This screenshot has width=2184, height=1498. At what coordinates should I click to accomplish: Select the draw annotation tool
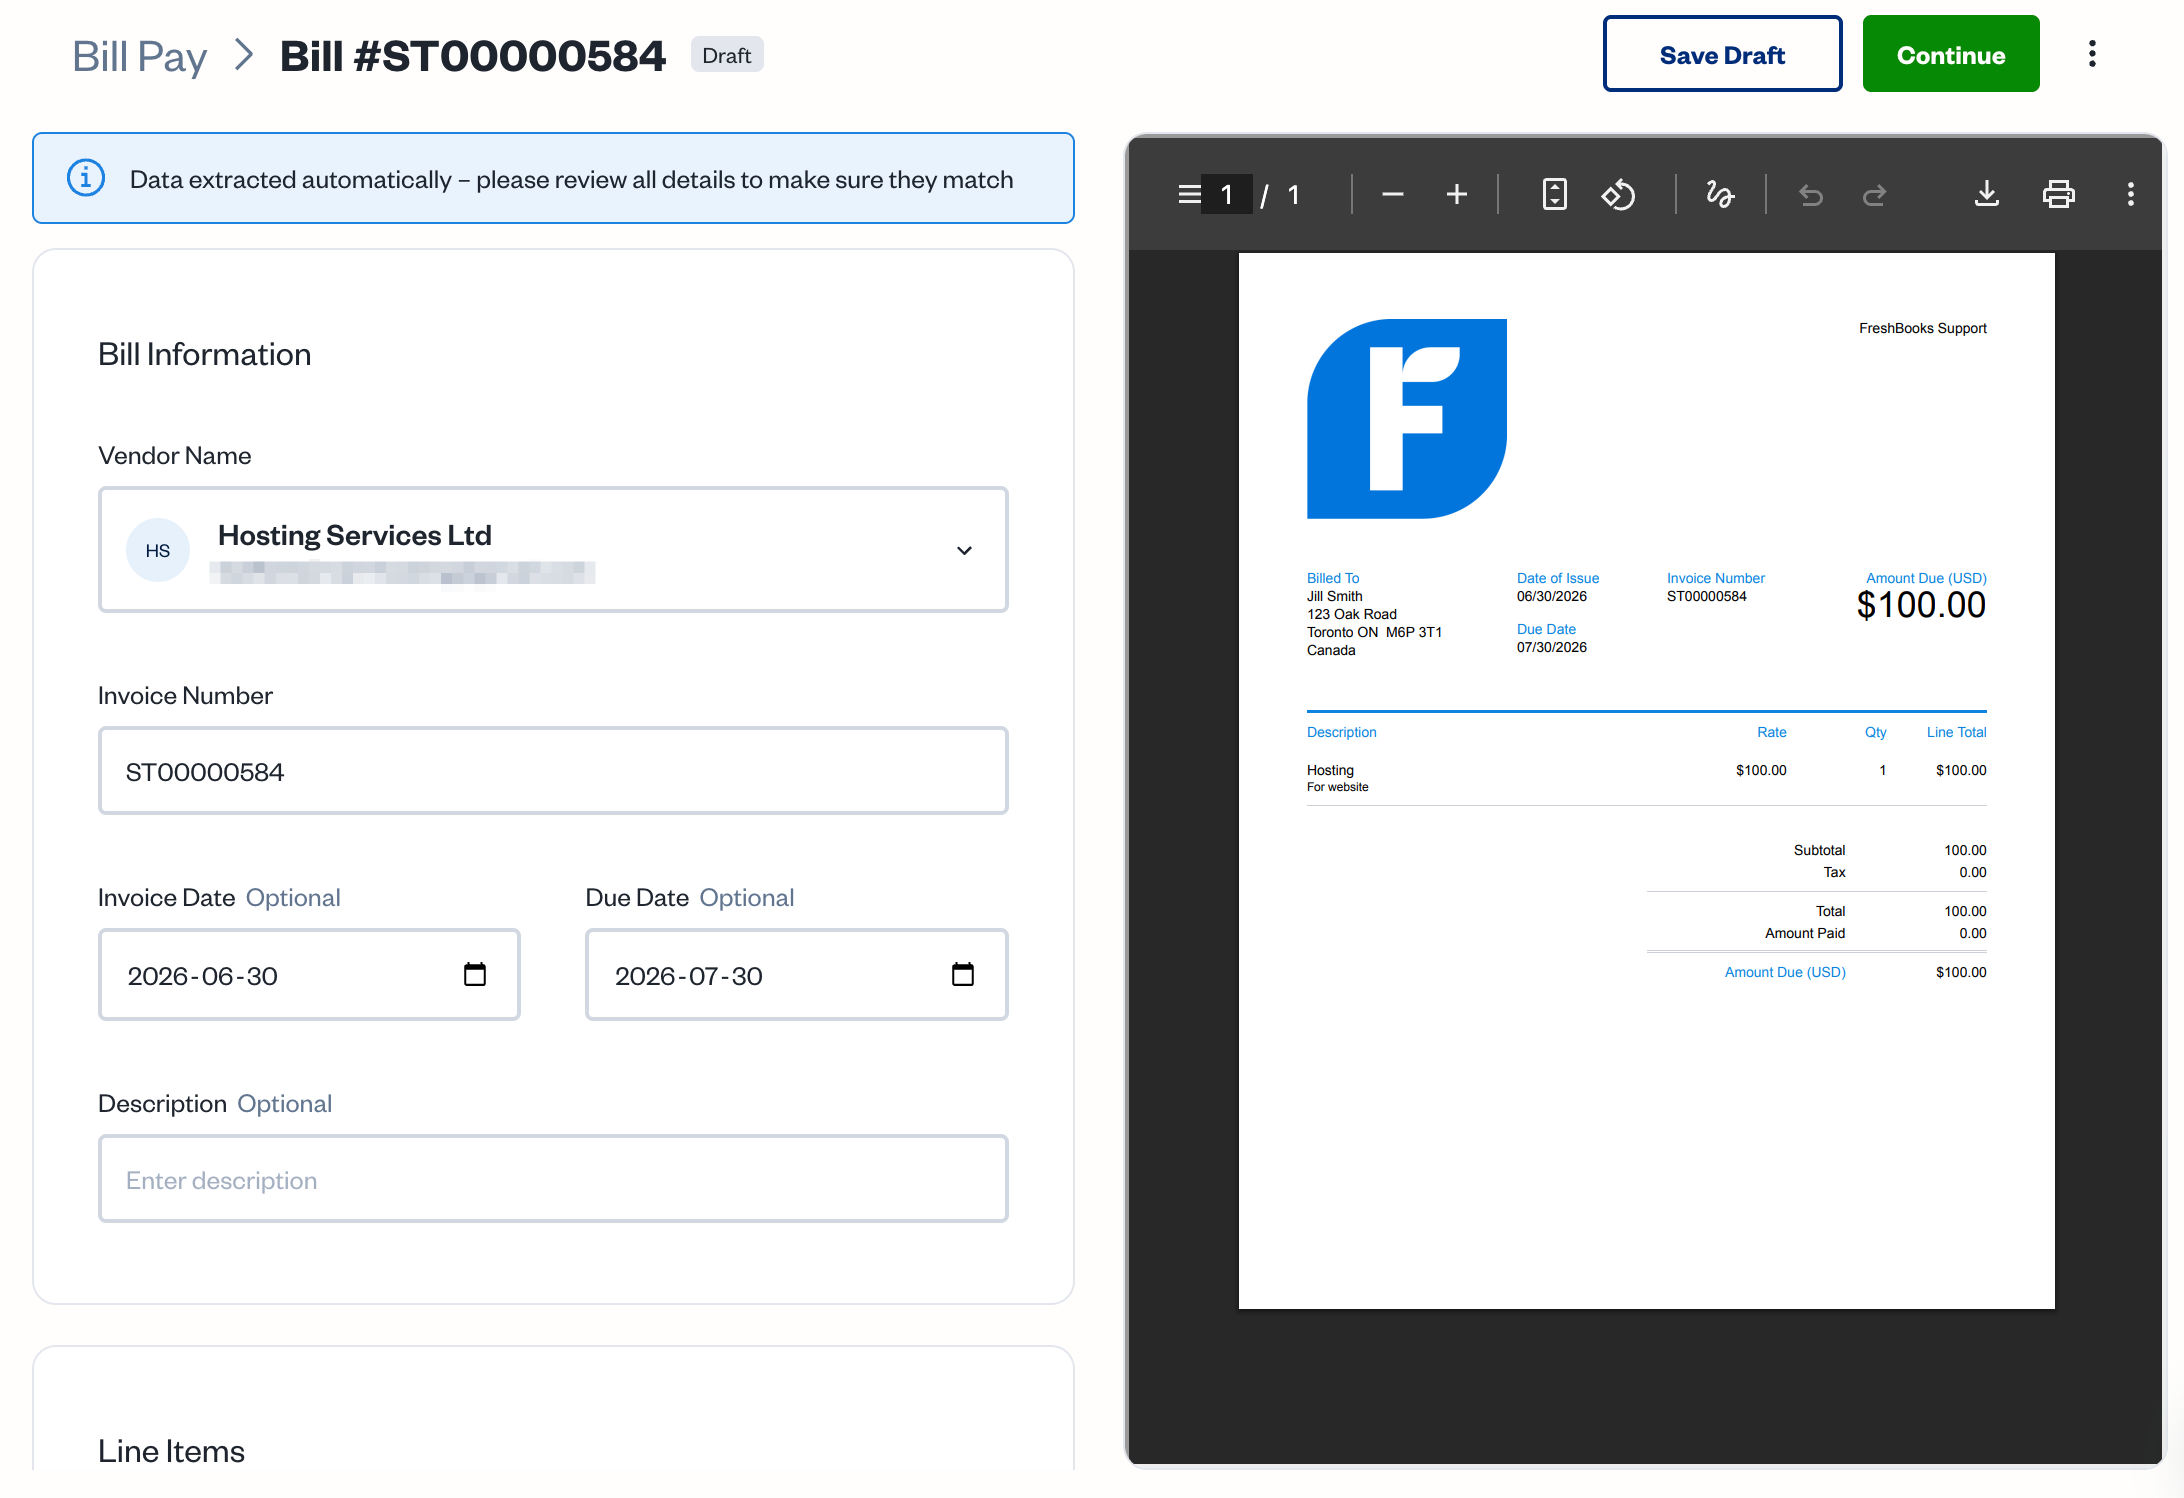tap(1720, 194)
